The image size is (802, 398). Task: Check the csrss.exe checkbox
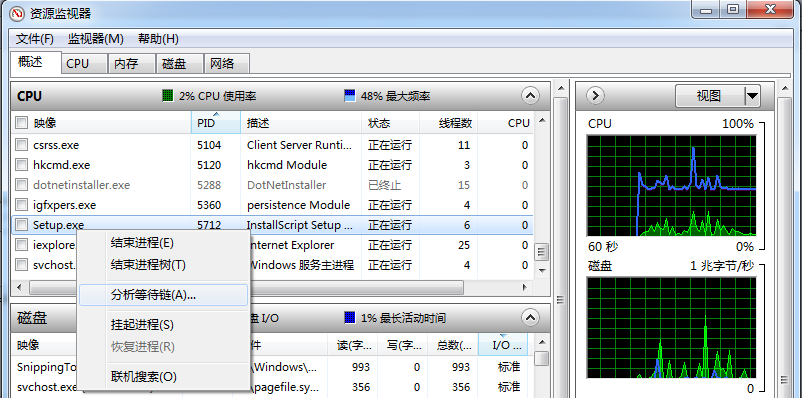tap(21, 145)
